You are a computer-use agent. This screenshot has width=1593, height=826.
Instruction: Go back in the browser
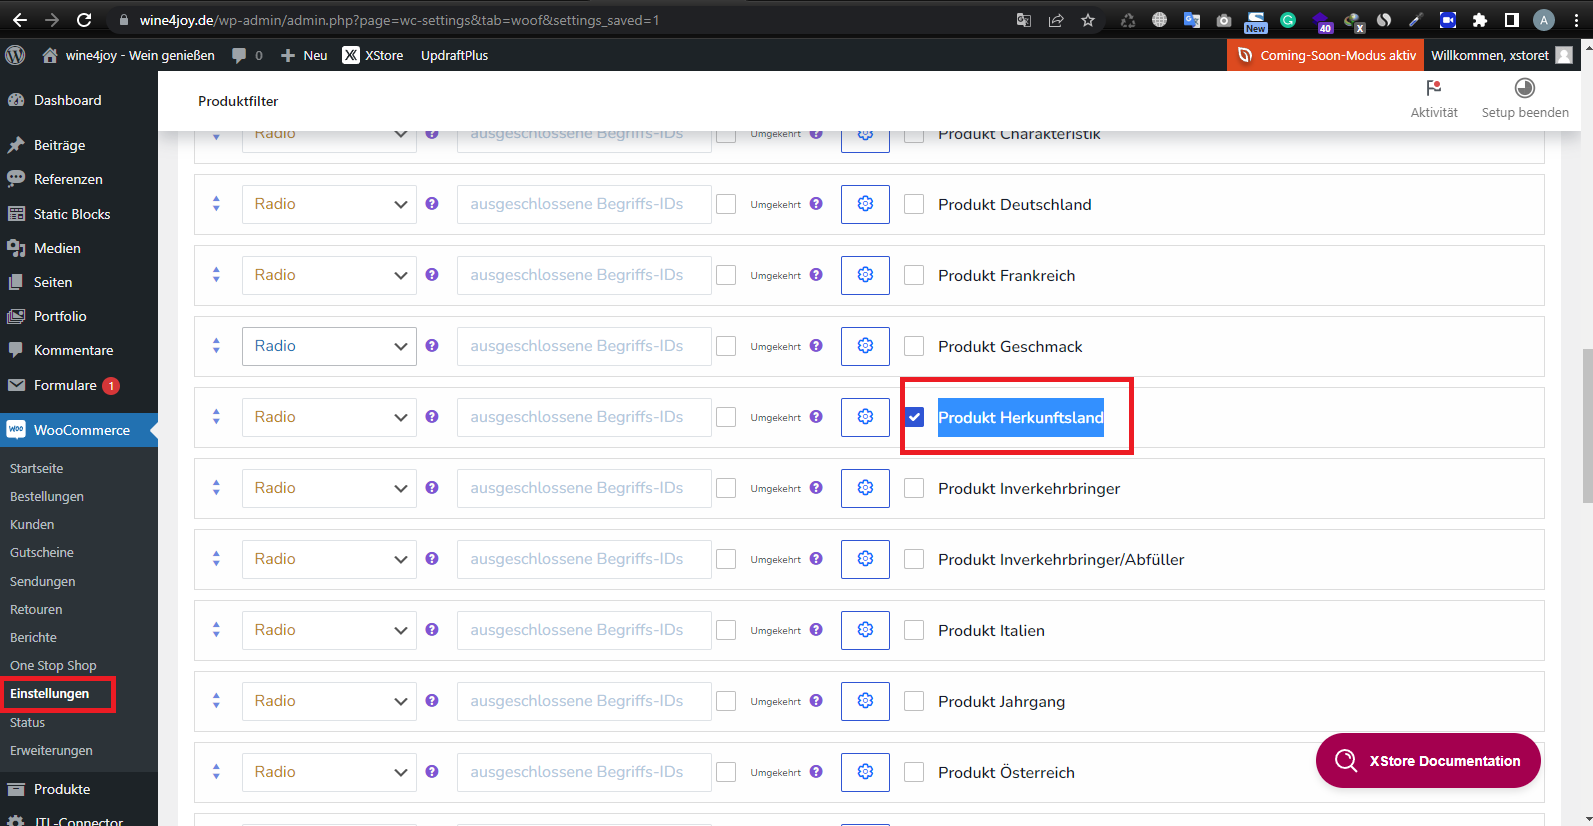coord(20,20)
